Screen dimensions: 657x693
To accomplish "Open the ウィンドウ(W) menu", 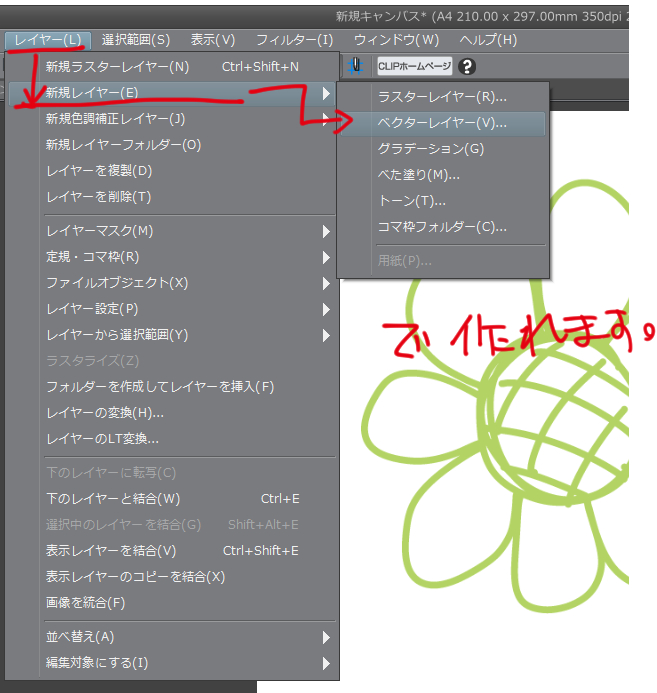I will [396, 40].
